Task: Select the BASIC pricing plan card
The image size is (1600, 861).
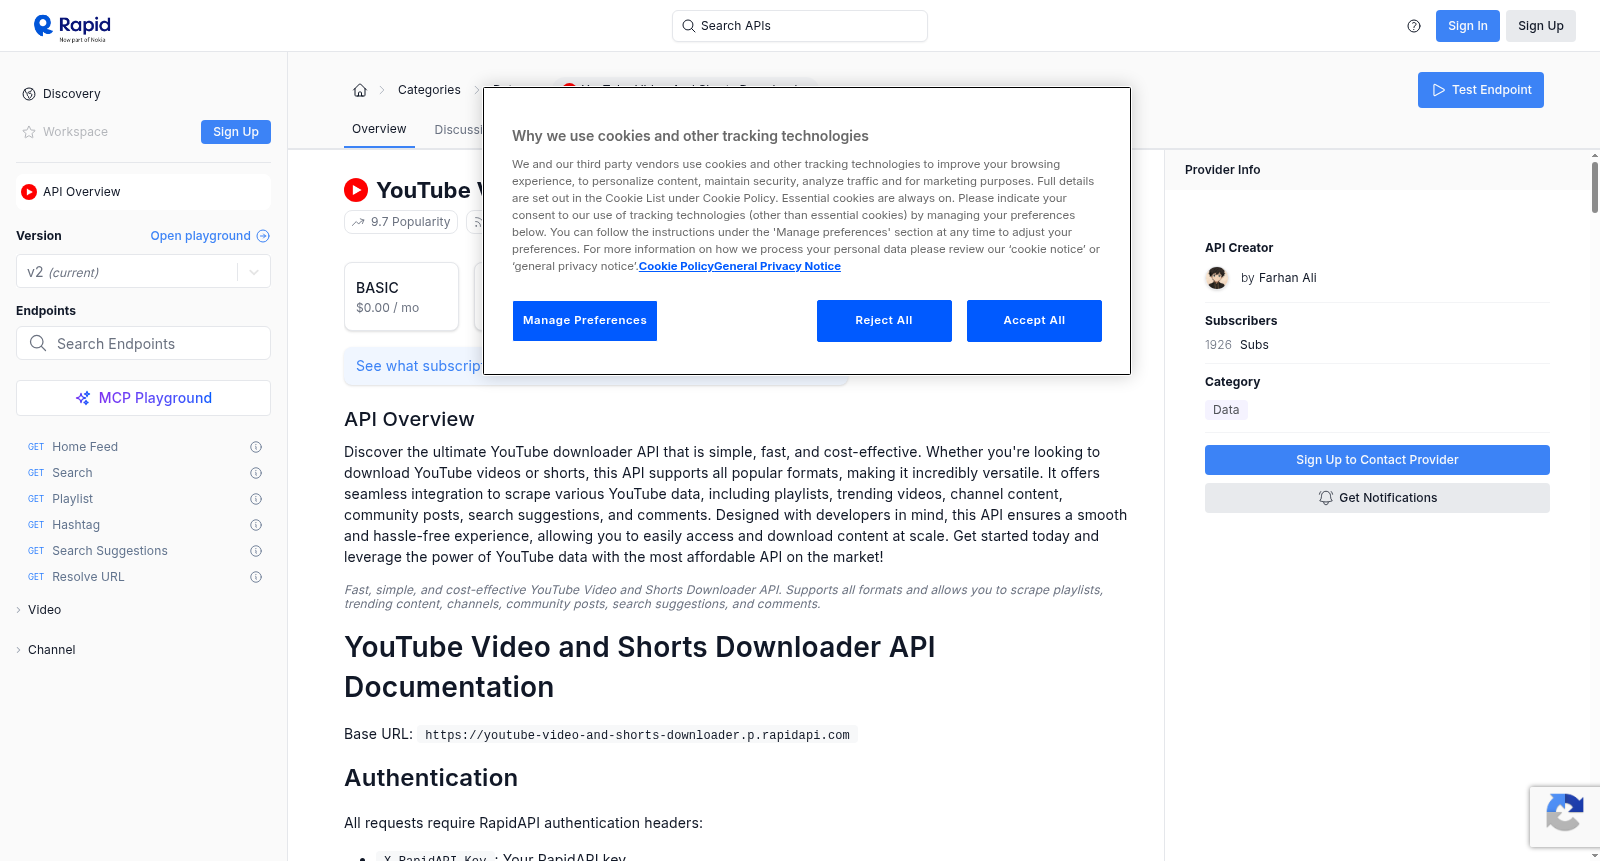Action: coord(401,297)
